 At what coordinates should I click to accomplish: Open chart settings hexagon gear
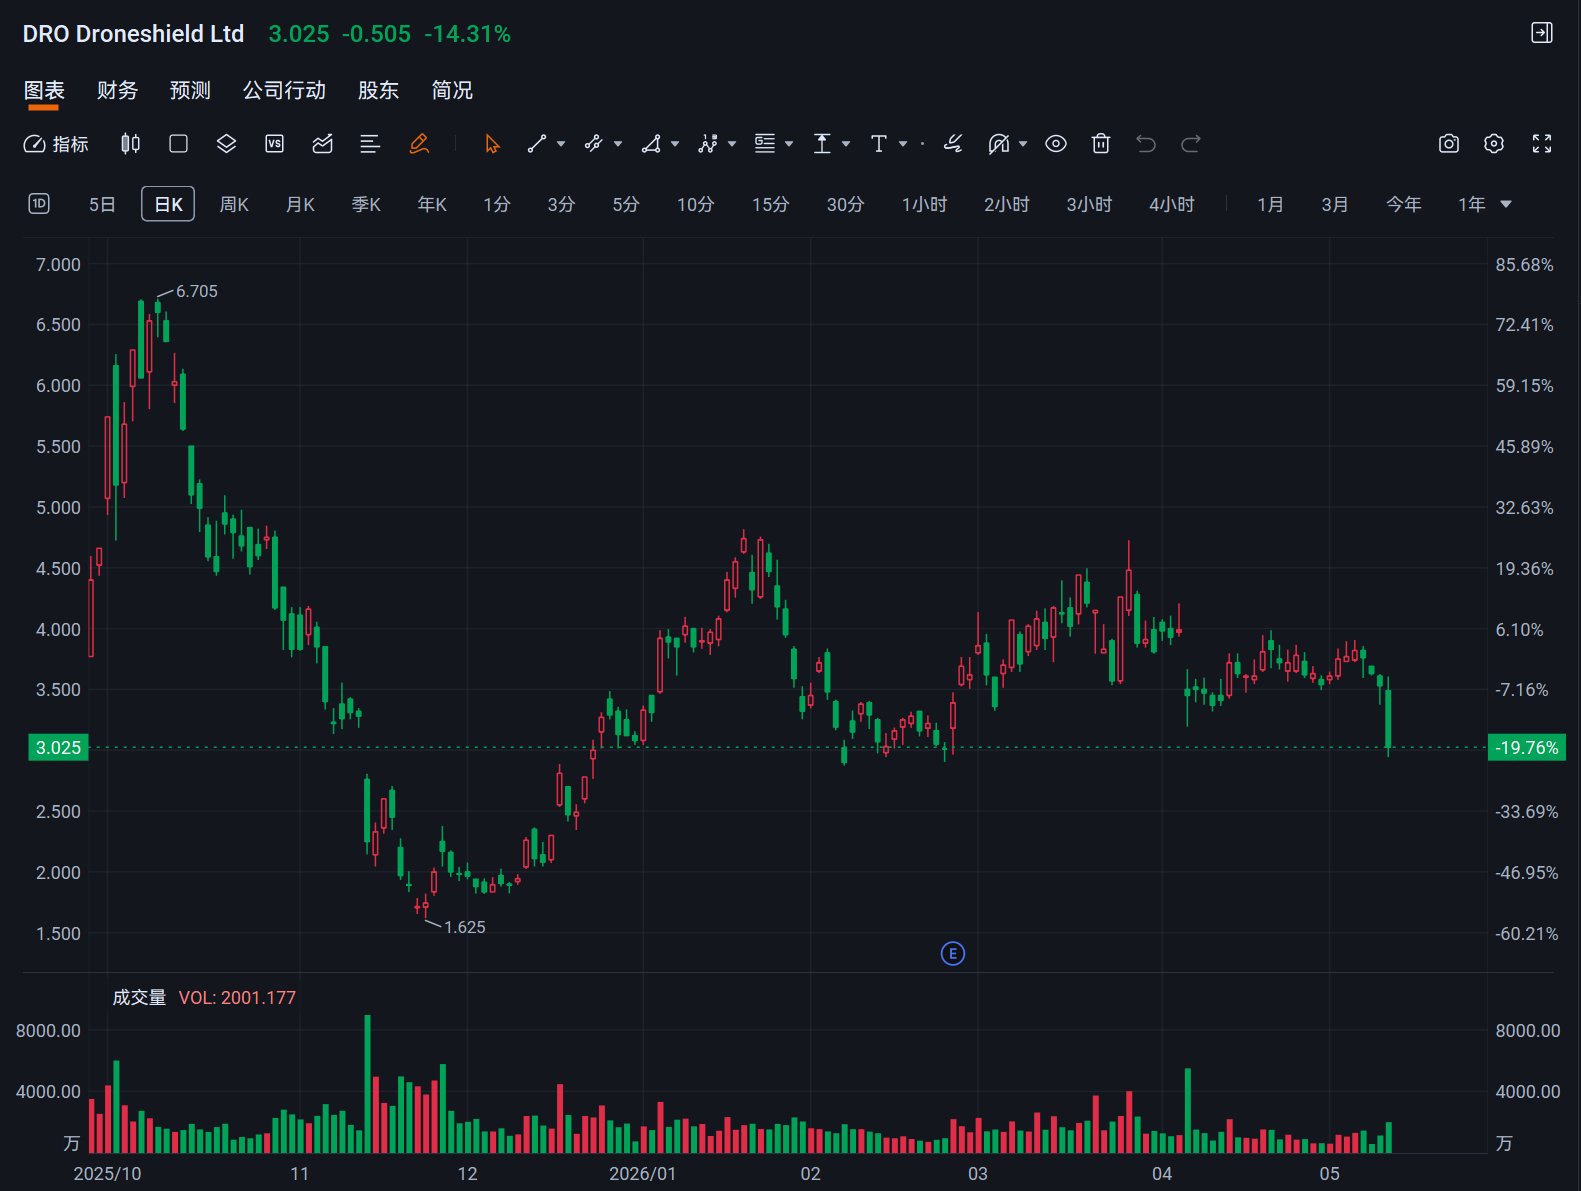tap(1494, 144)
